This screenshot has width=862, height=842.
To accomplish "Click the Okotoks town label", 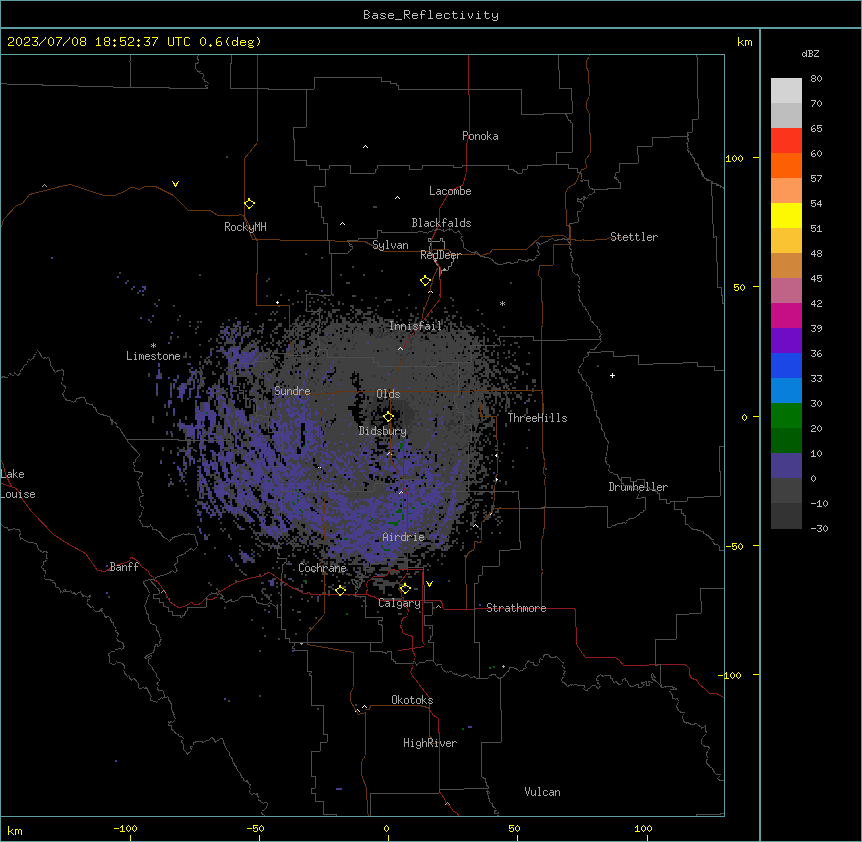I will pos(412,700).
